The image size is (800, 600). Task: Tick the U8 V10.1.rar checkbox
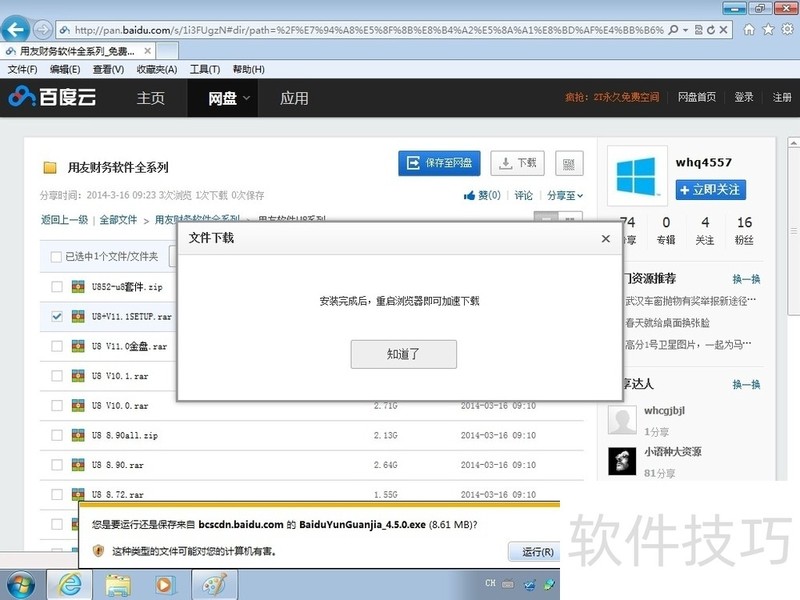pyautogui.click(x=57, y=376)
